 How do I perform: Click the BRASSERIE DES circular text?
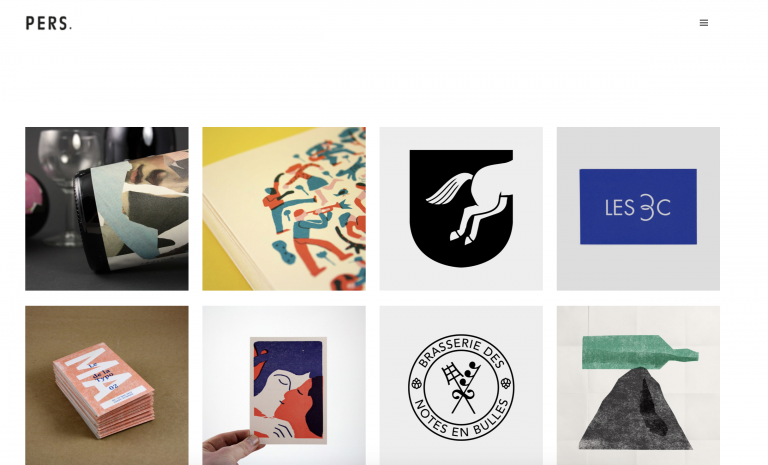(x=461, y=349)
